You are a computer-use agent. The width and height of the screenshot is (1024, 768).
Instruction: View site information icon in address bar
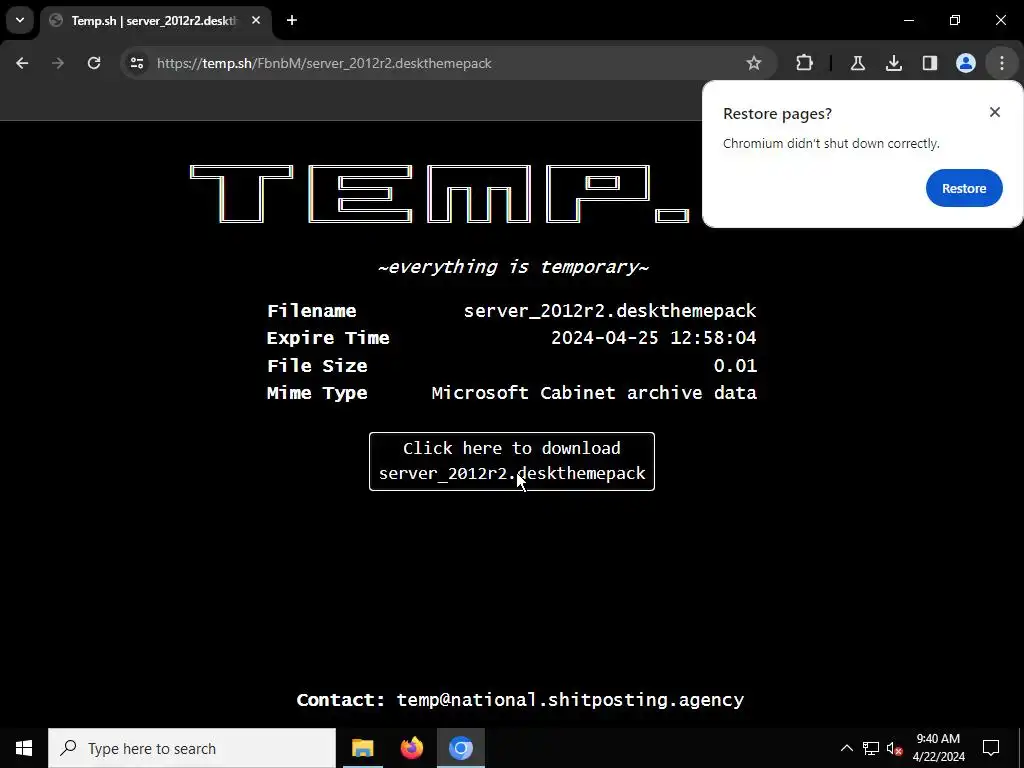coord(136,63)
